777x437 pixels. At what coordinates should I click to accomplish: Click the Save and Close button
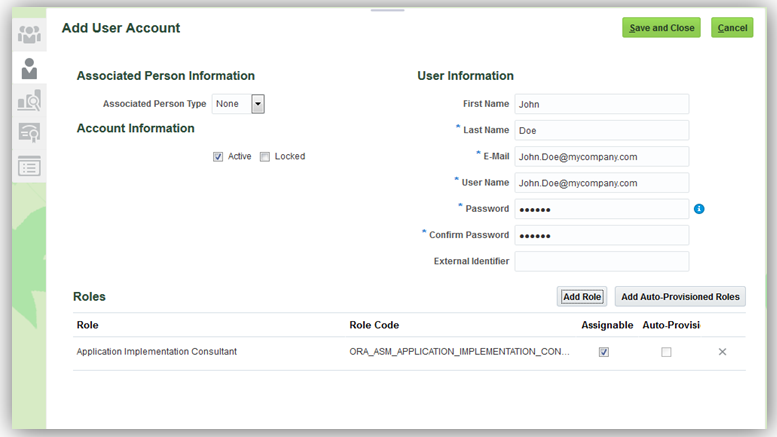(661, 28)
